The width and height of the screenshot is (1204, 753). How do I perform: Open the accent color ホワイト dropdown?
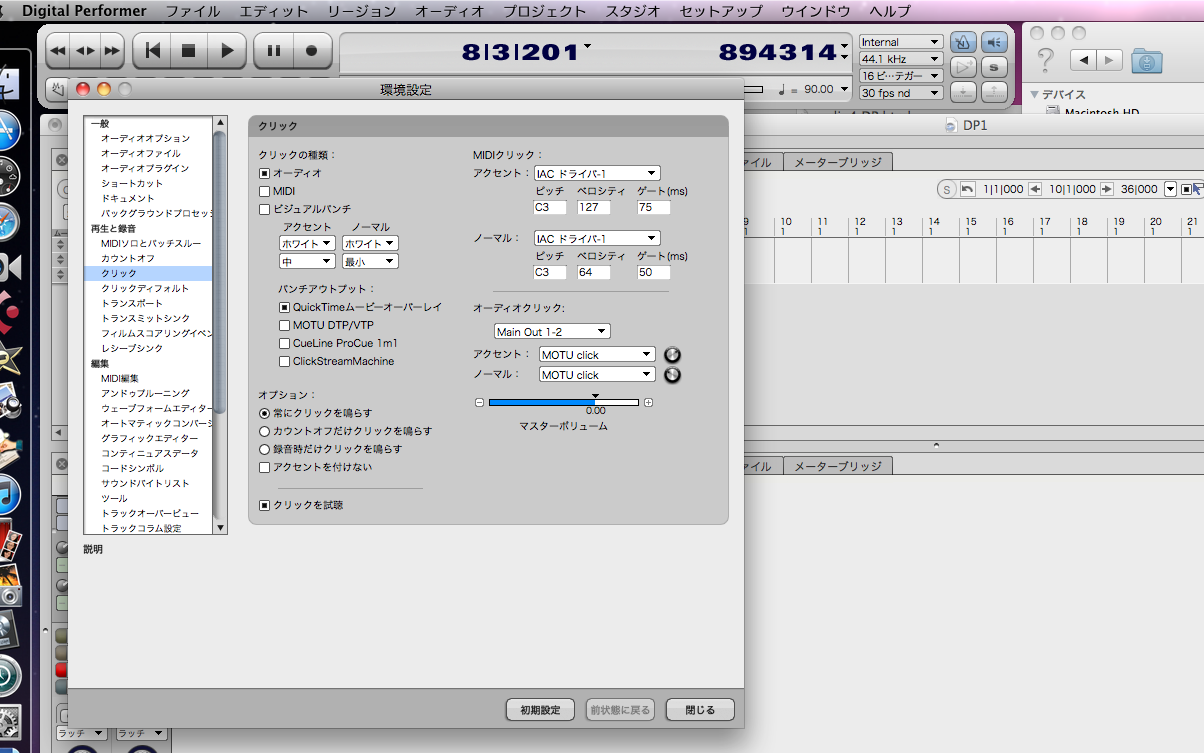tap(307, 243)
